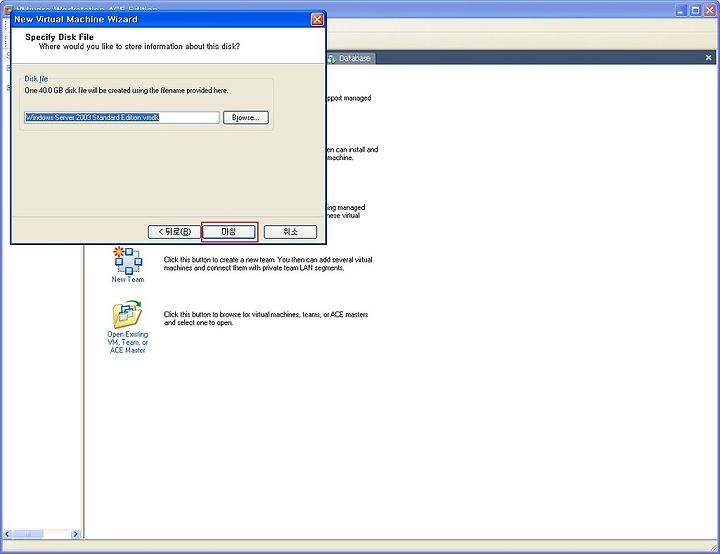This screenshot has height=554, width=720.
Task: Click the 취소 cancel button
Action: click(290, 232)
